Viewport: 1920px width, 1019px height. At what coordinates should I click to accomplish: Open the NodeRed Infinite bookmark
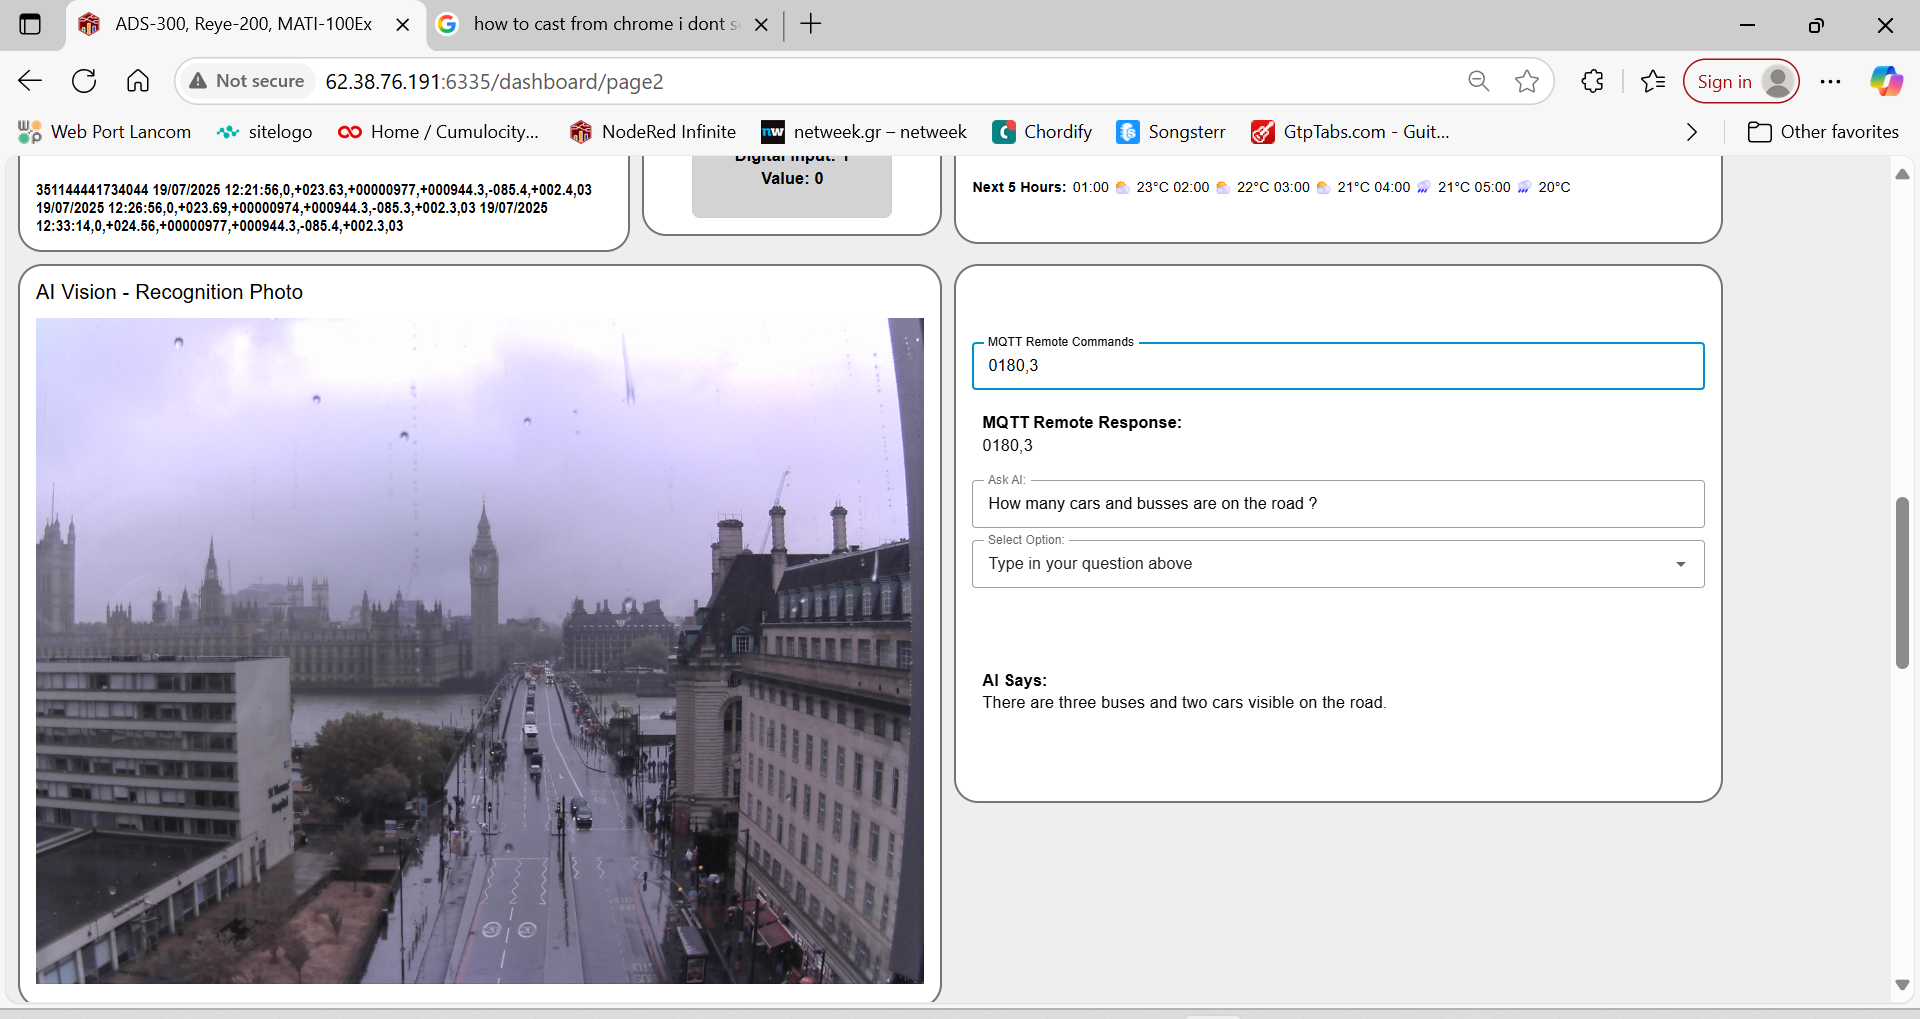[x=652, y=132]
